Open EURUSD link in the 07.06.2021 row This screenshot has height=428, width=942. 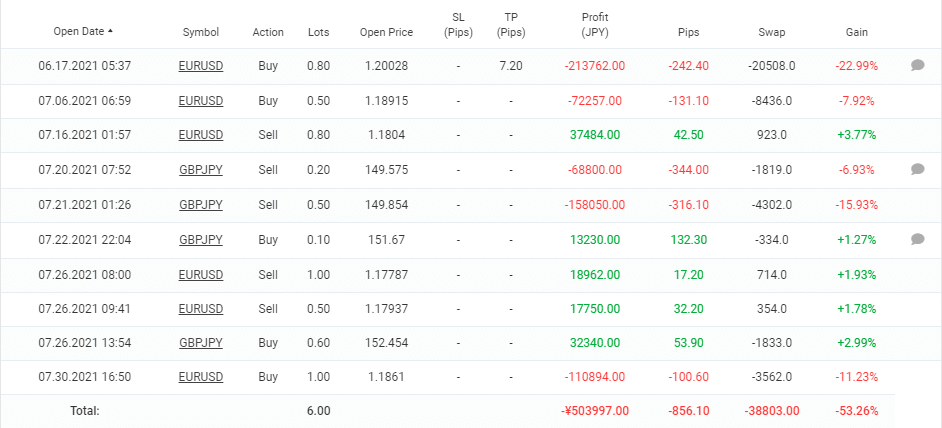point(201,101)
